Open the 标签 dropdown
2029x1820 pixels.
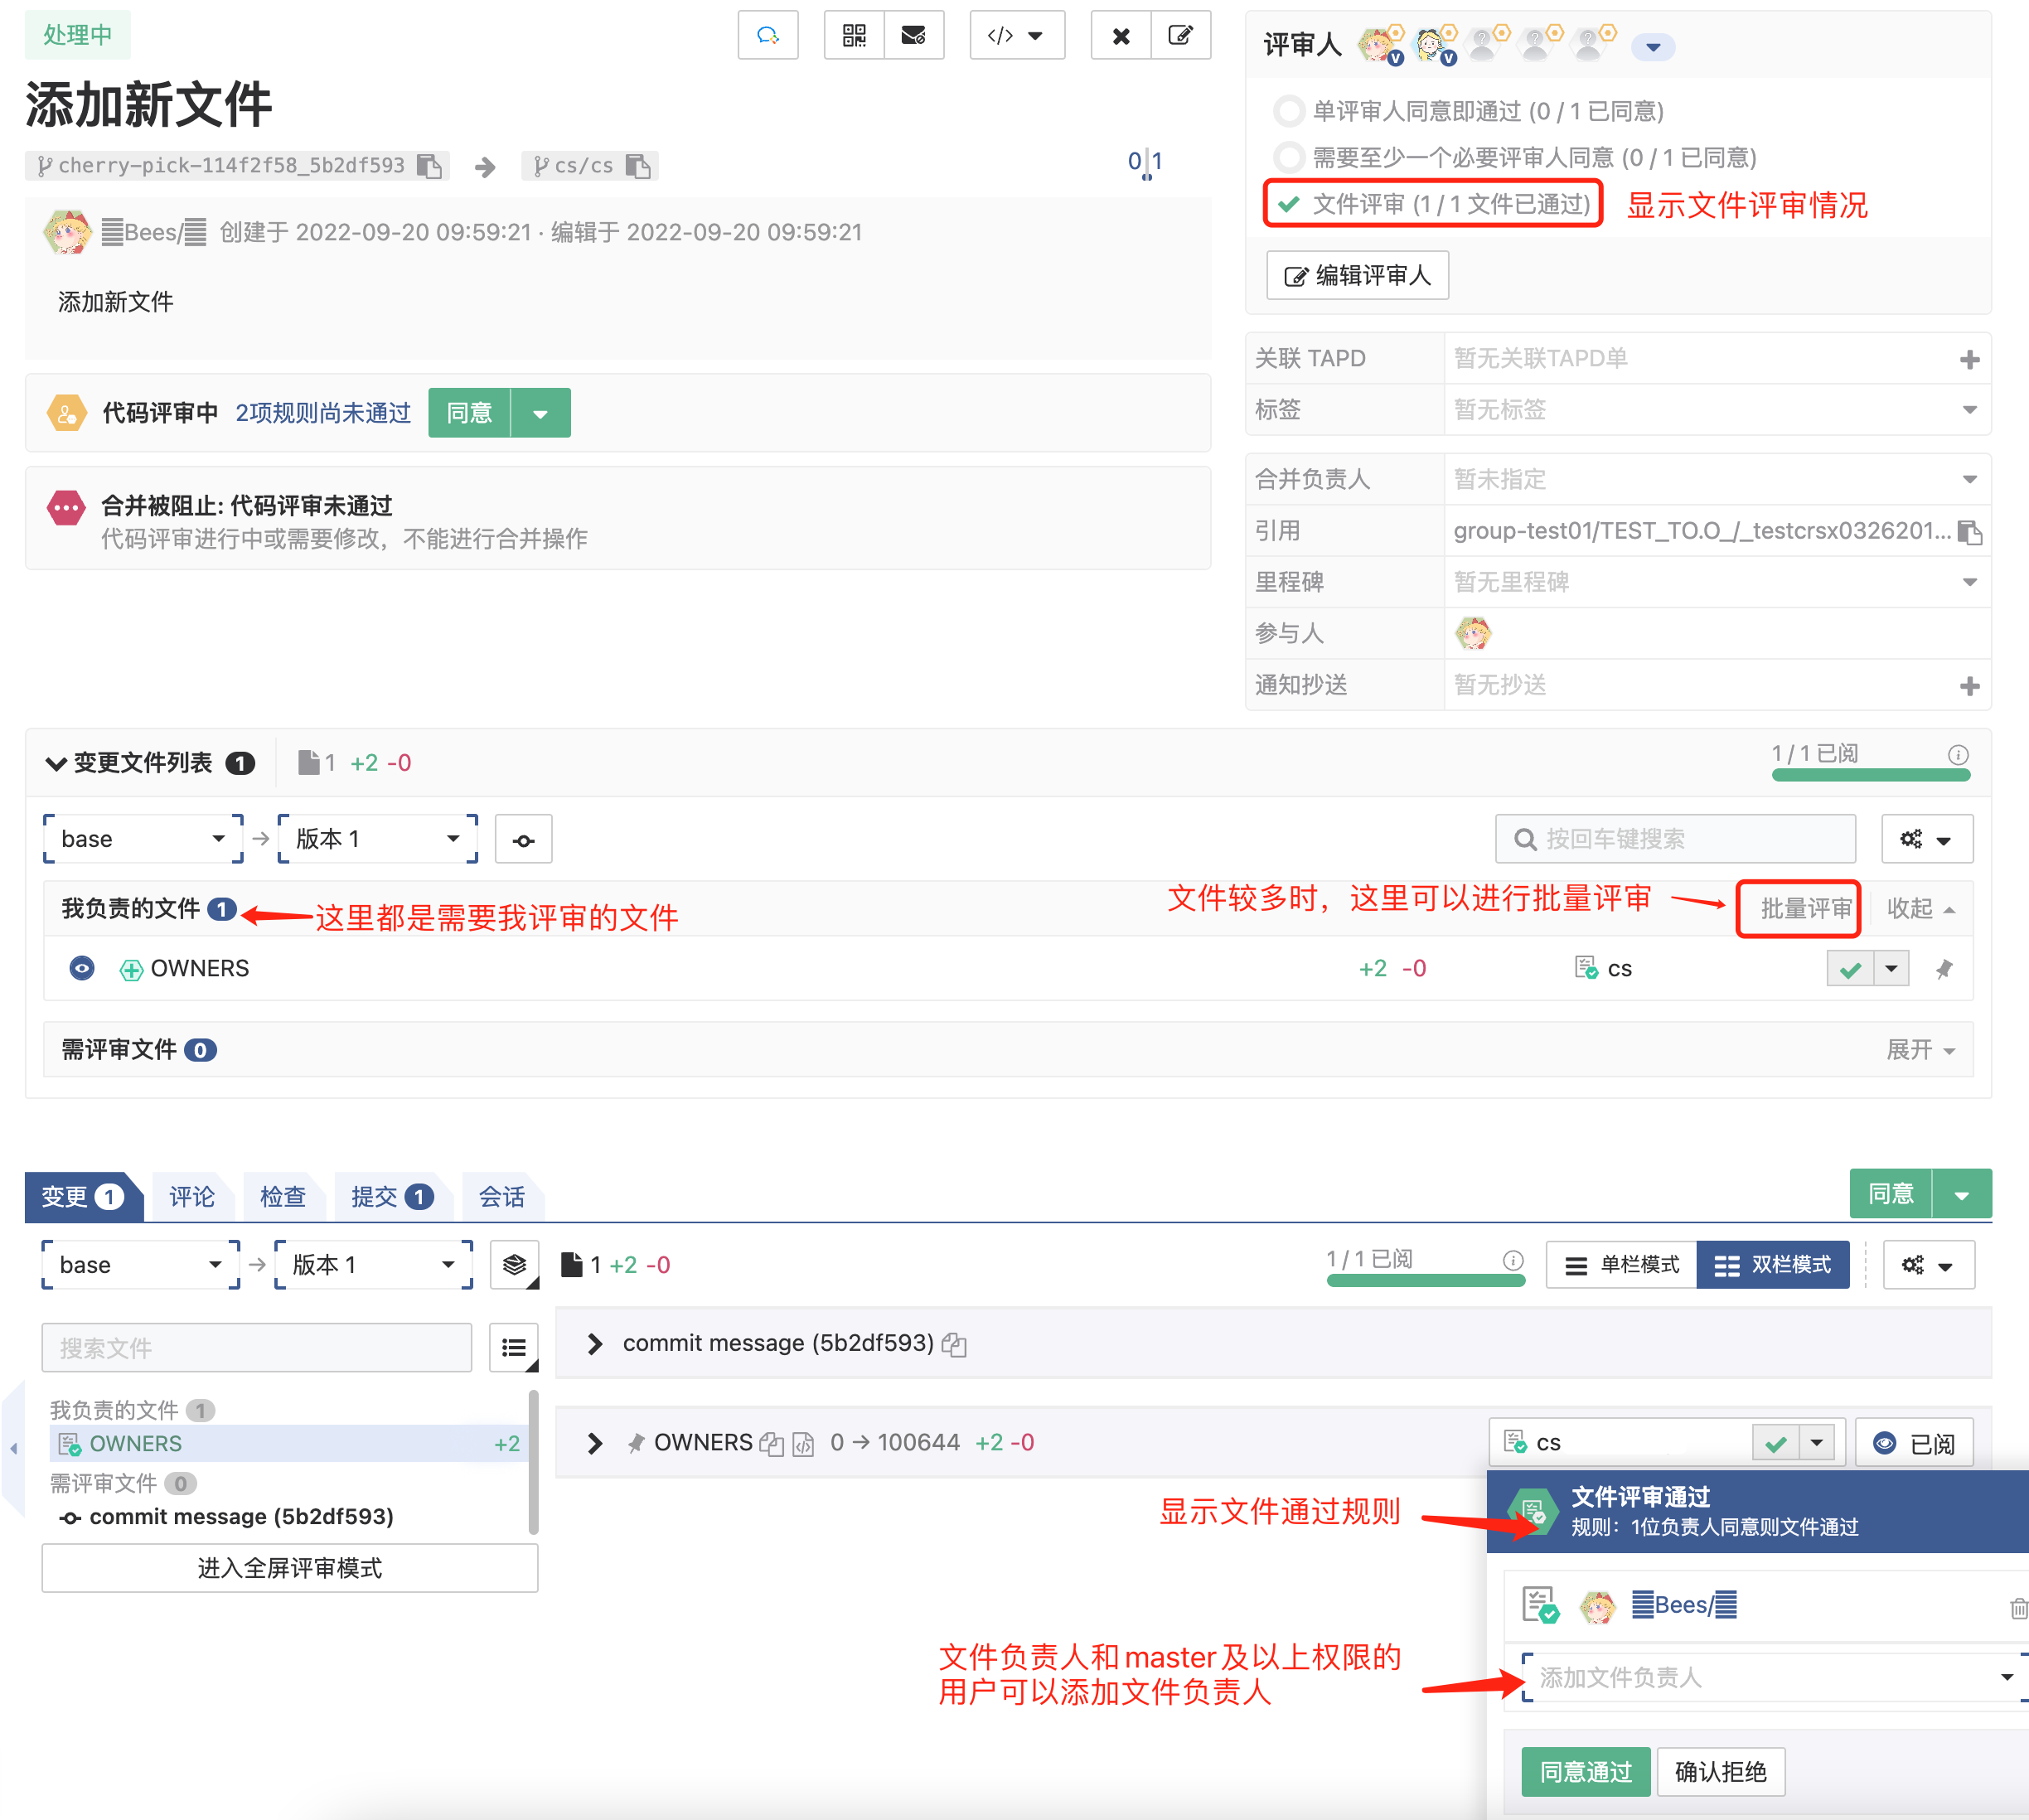1968,410
